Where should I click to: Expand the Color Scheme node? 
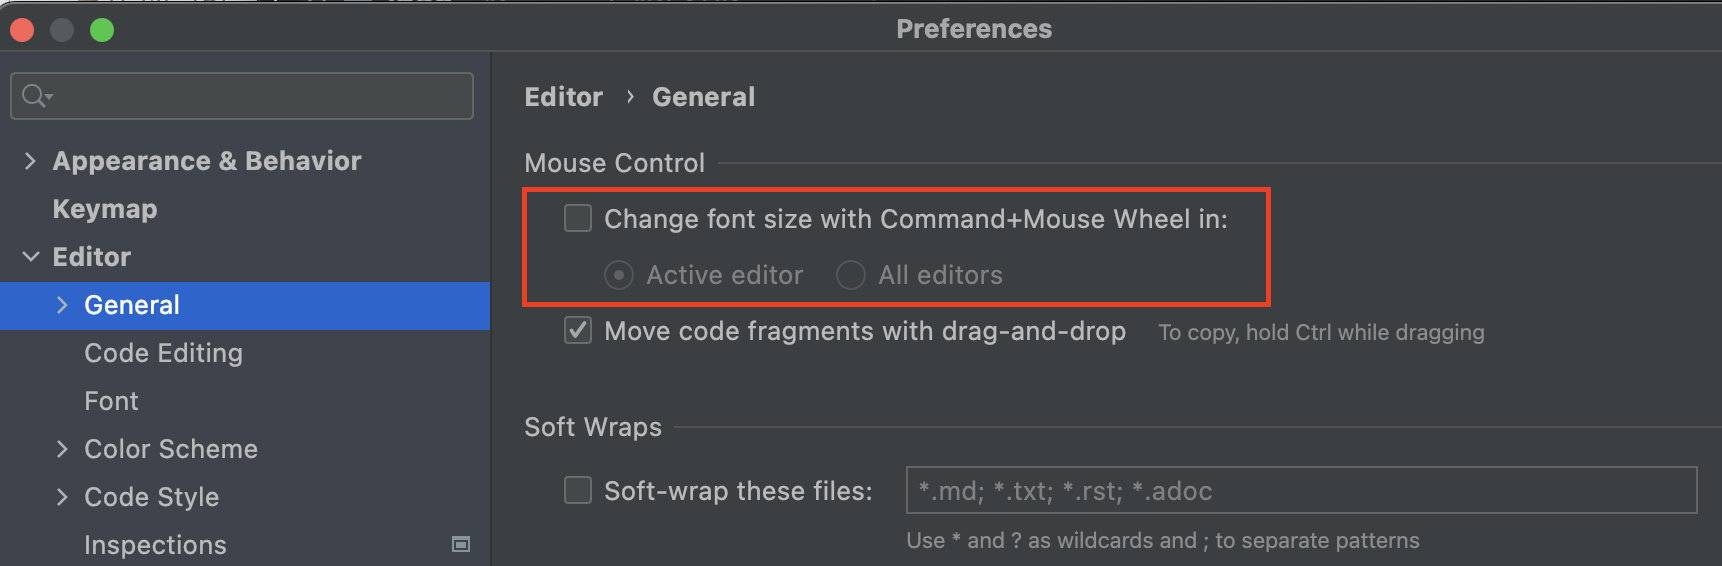coord(62,449)
